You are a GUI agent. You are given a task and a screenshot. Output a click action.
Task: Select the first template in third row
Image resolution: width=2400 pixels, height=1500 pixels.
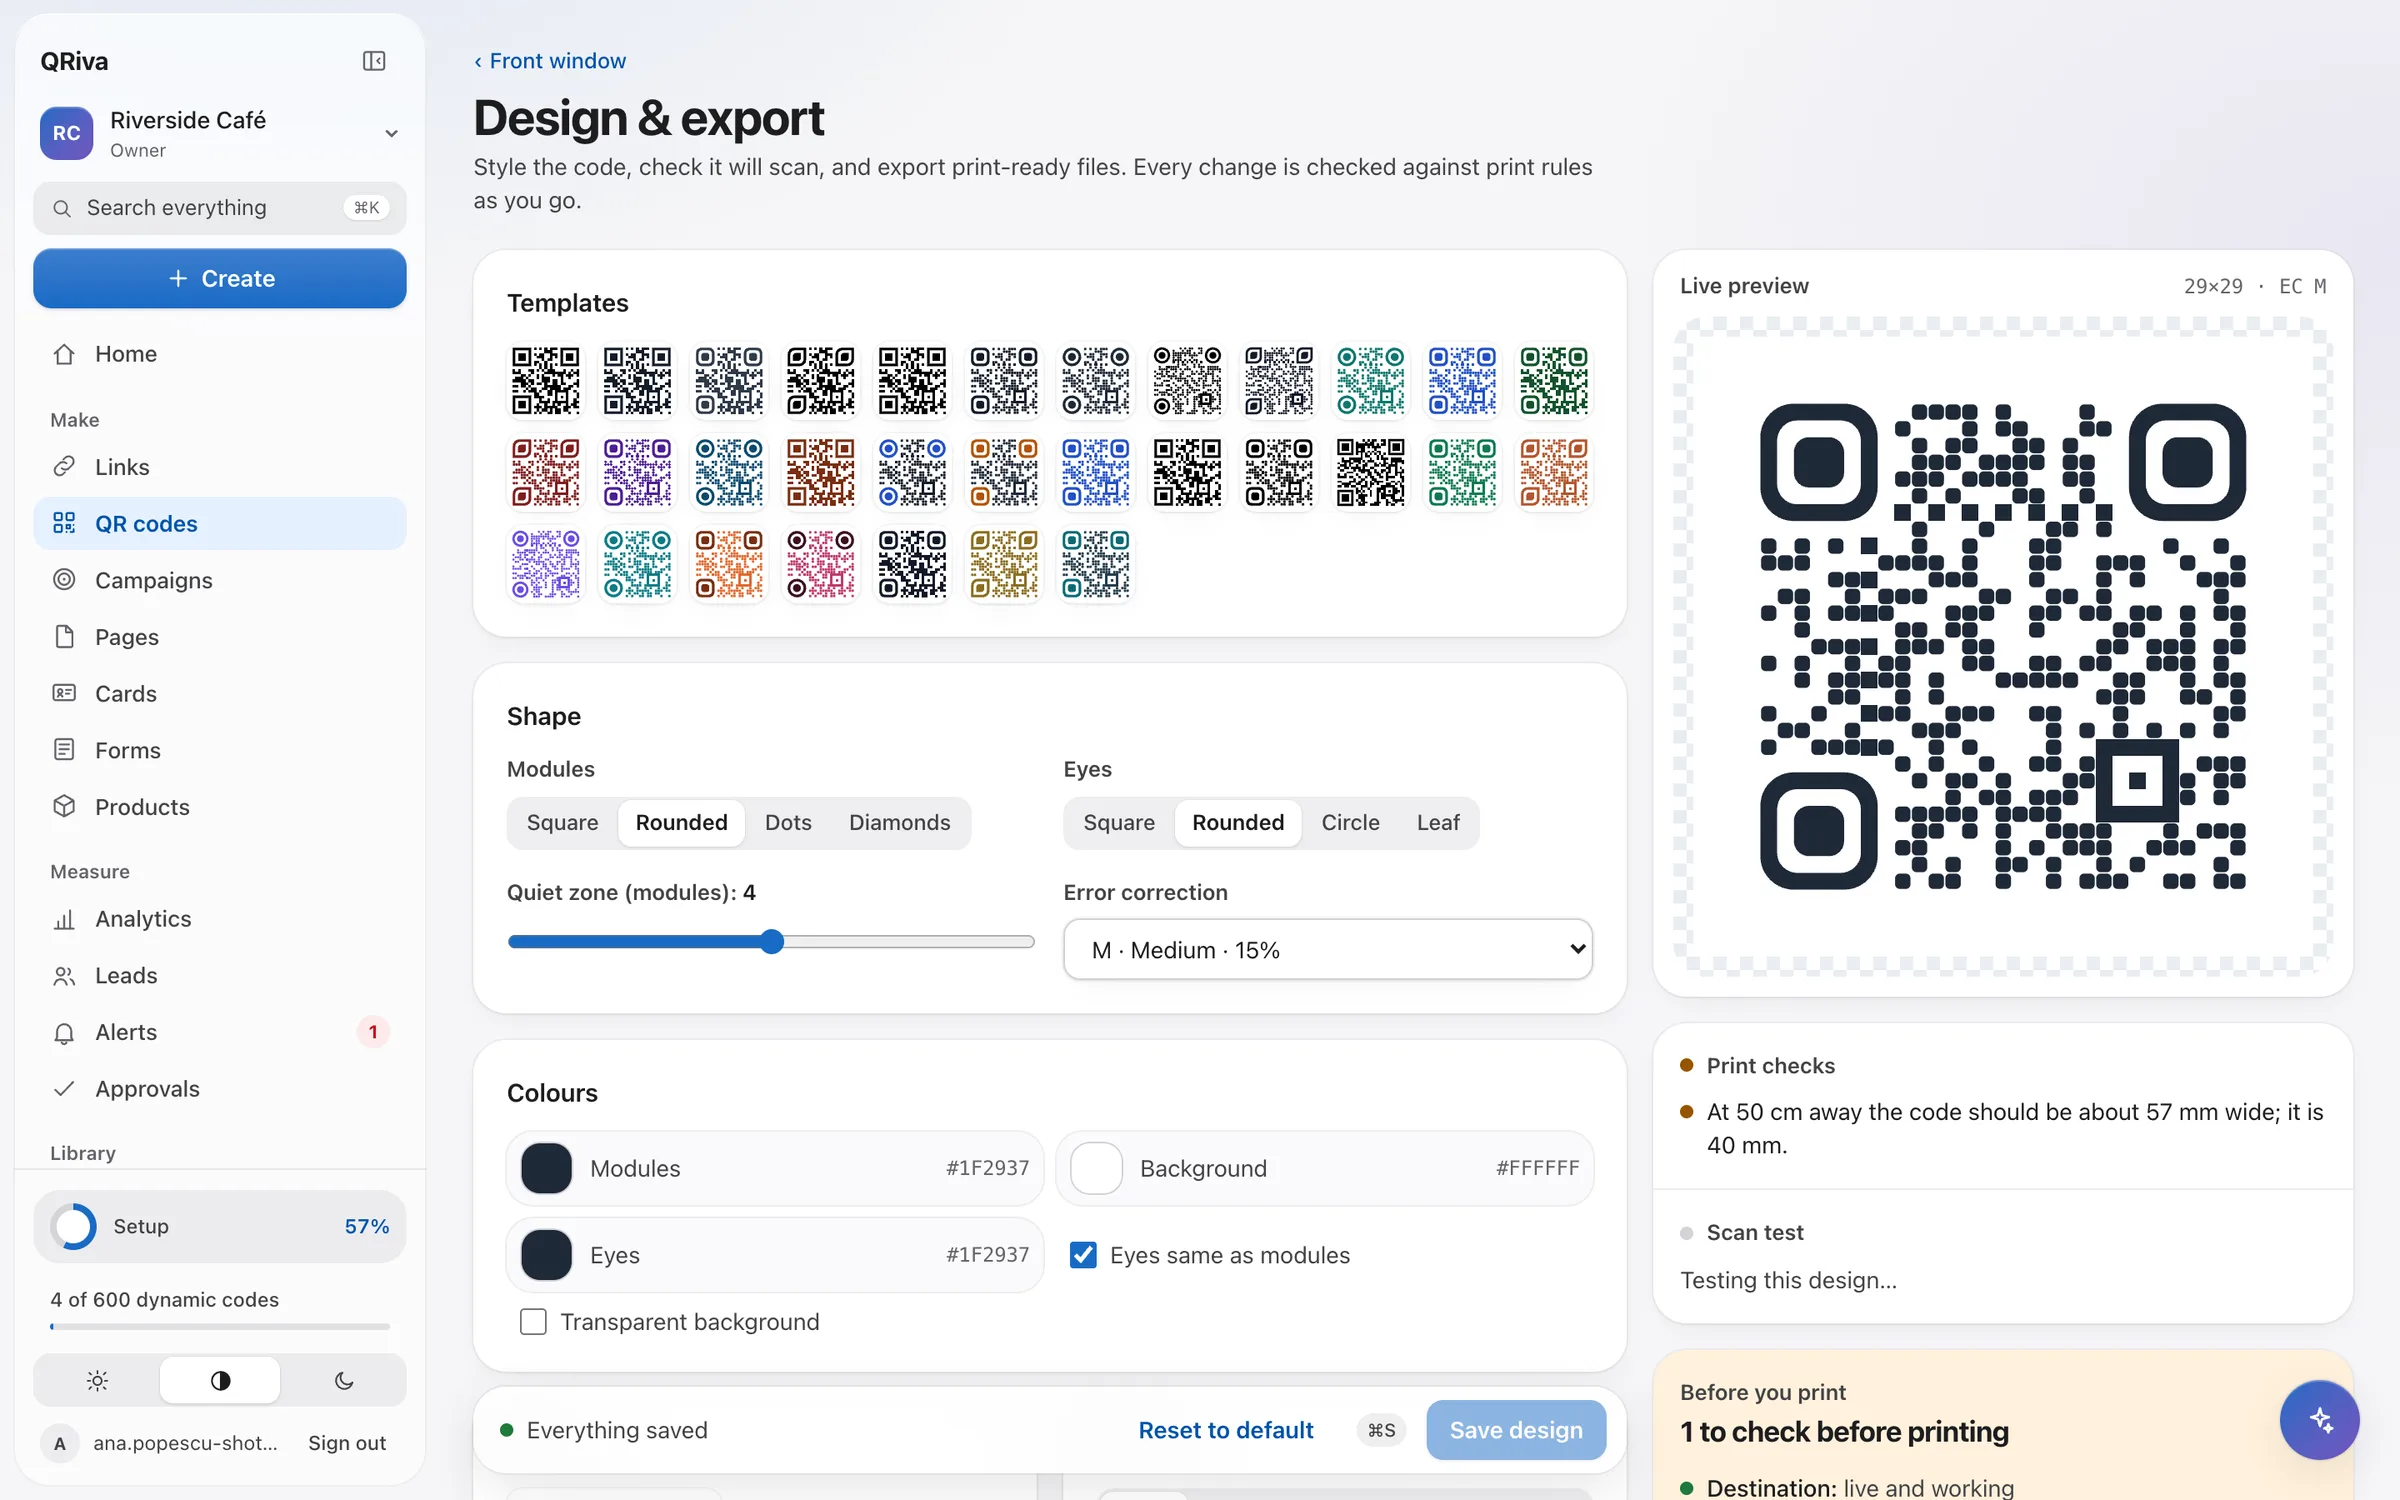[x=546, y=564]
